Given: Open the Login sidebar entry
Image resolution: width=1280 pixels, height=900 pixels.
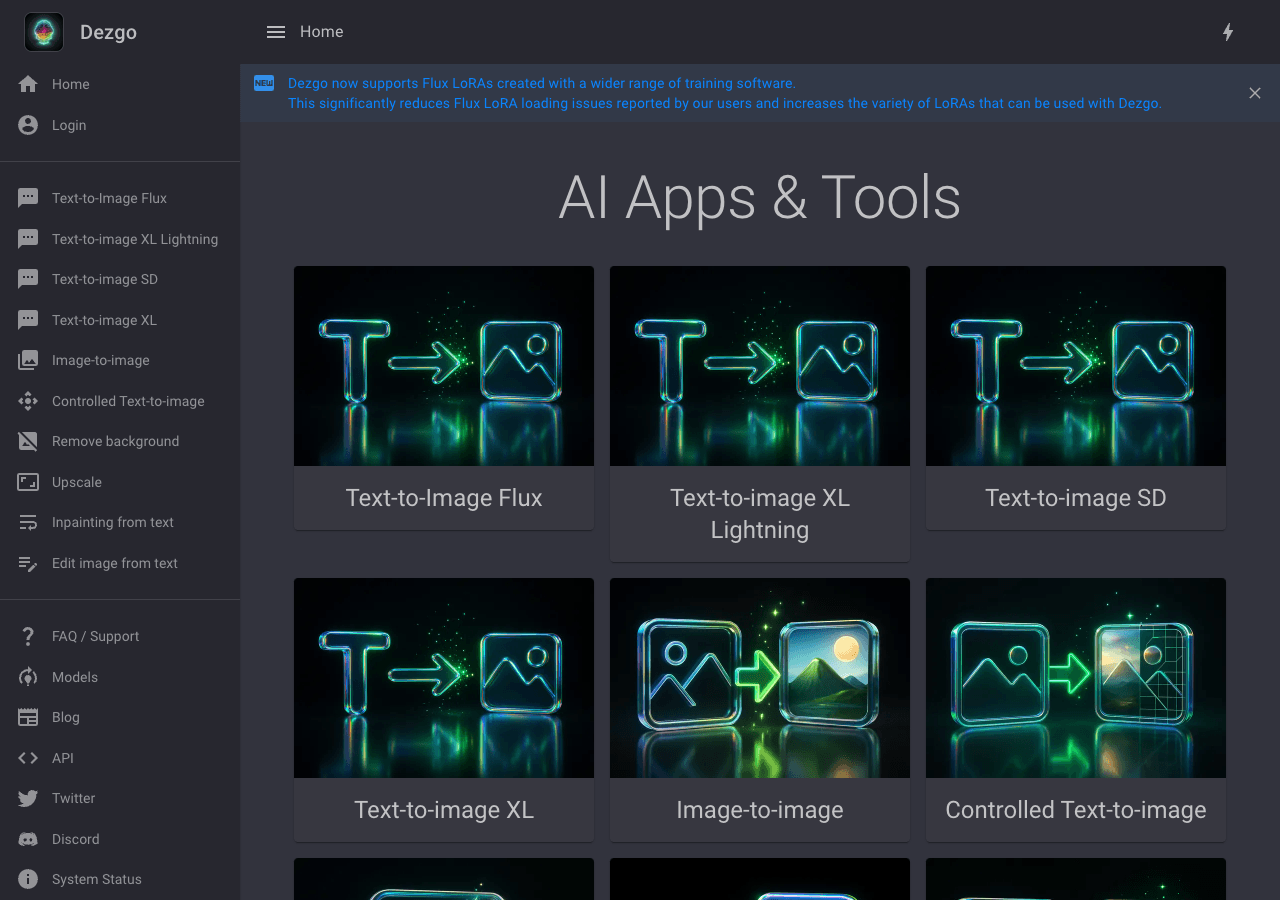Looking at the screenshot, I should point(120,125).
